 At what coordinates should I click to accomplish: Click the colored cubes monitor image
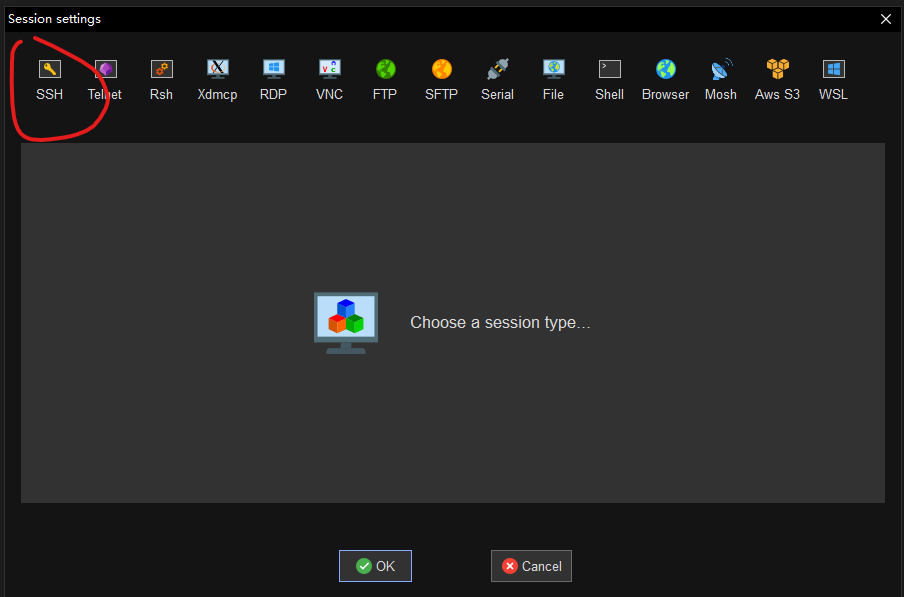click(346, 323)
